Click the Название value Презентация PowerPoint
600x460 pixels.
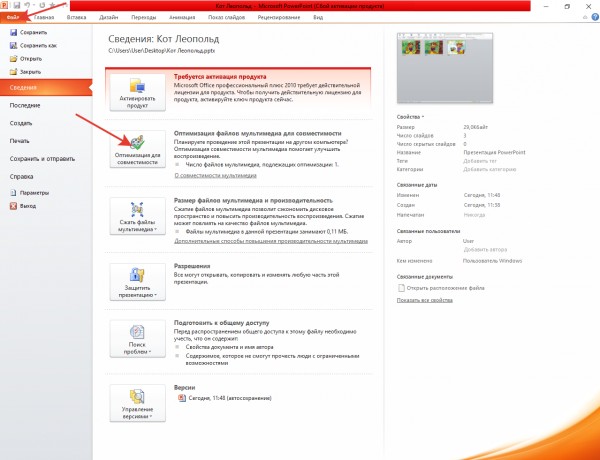tap(494, 152)
